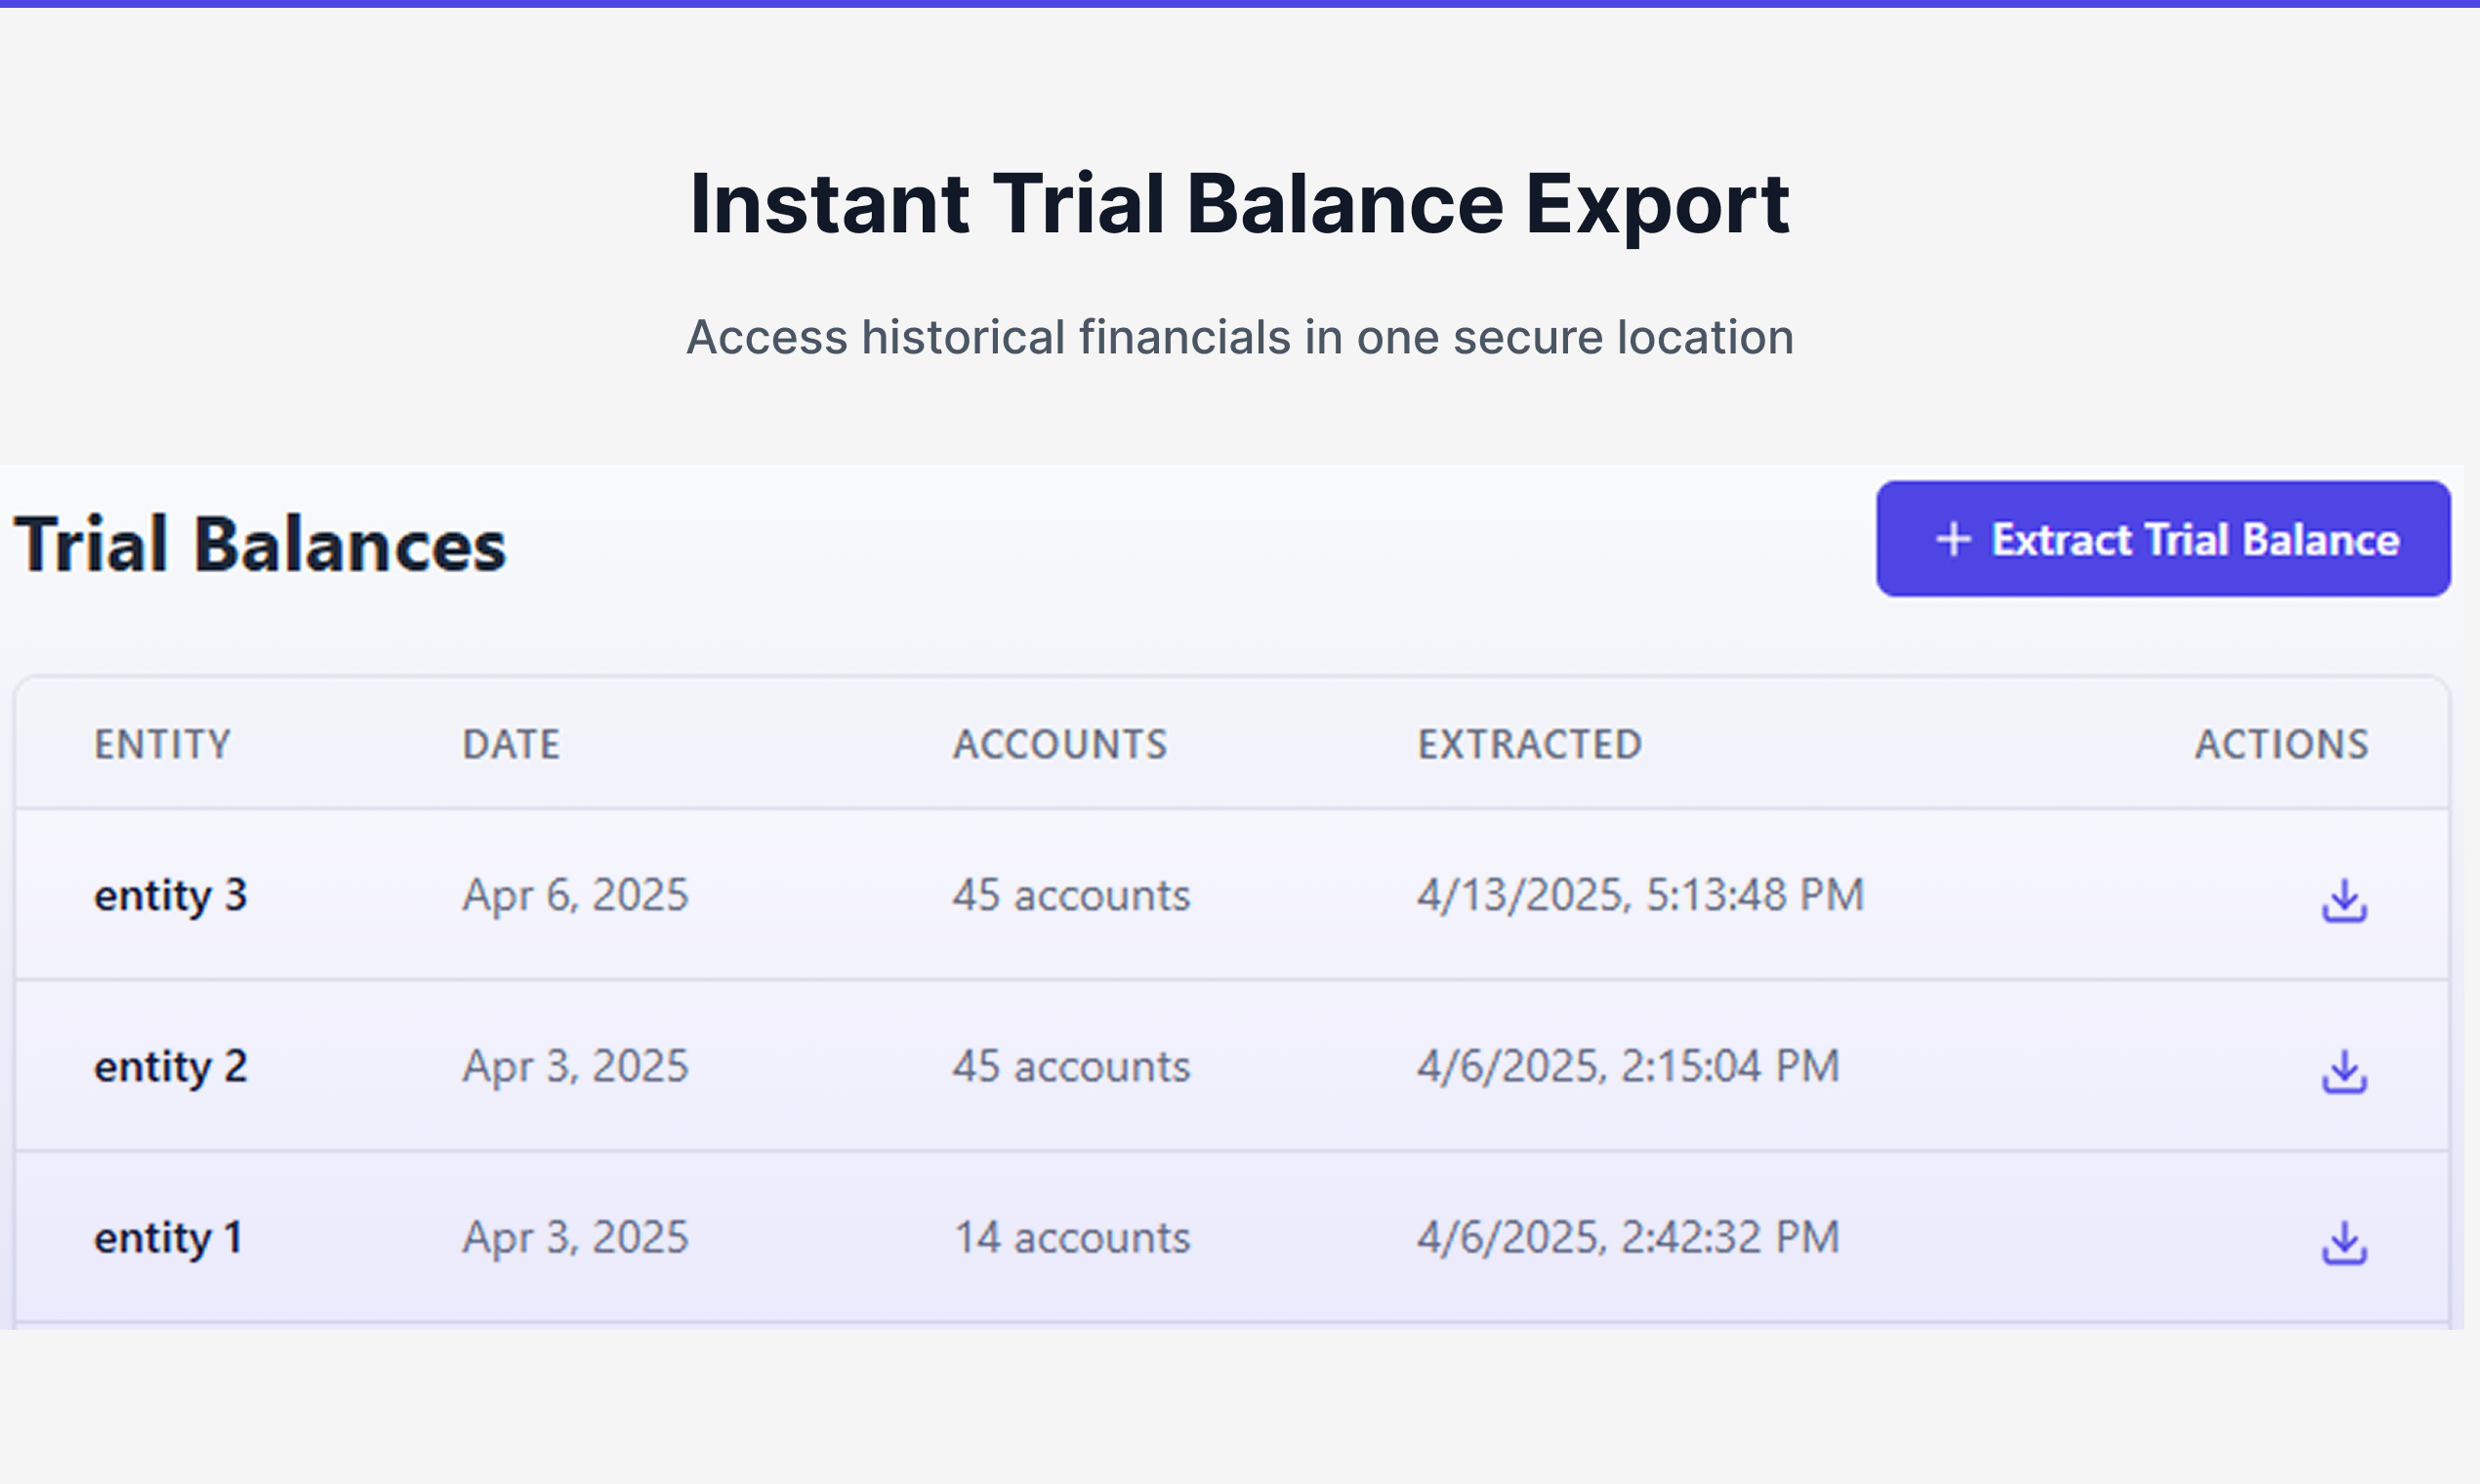Select the entity 2 row name
This screenshot has width=2480, height=1484.
[x=170, y=1066]
